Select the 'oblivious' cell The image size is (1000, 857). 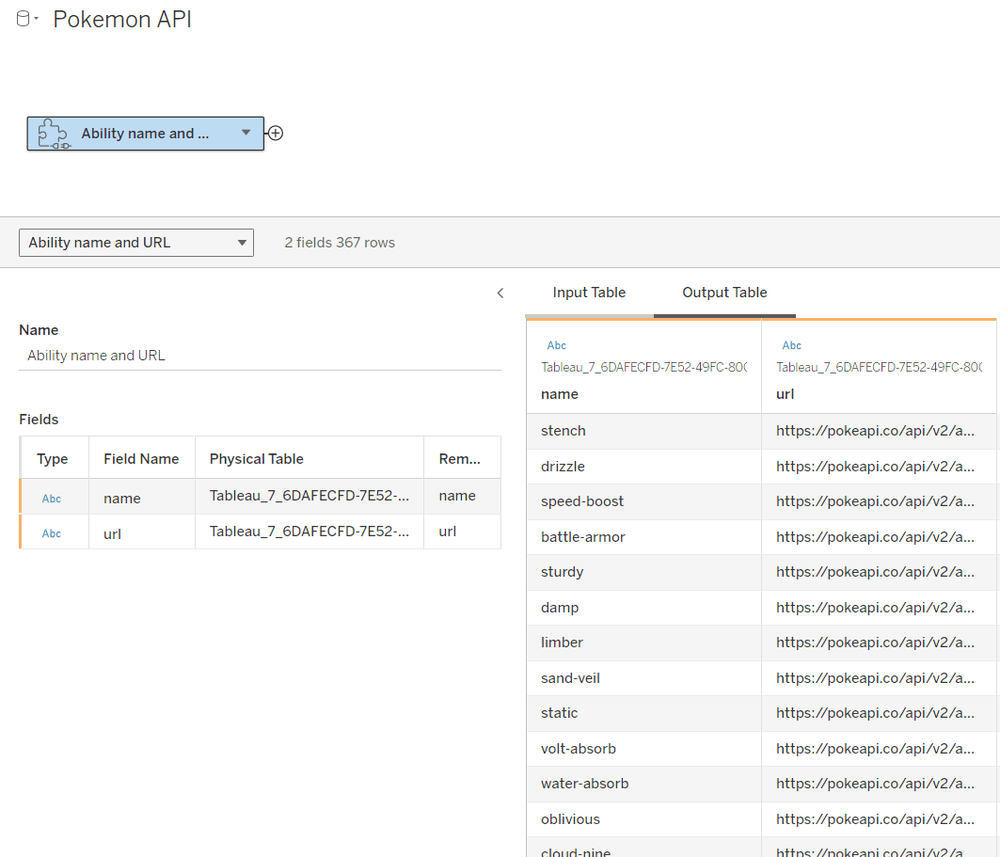[x=643, y=819]
